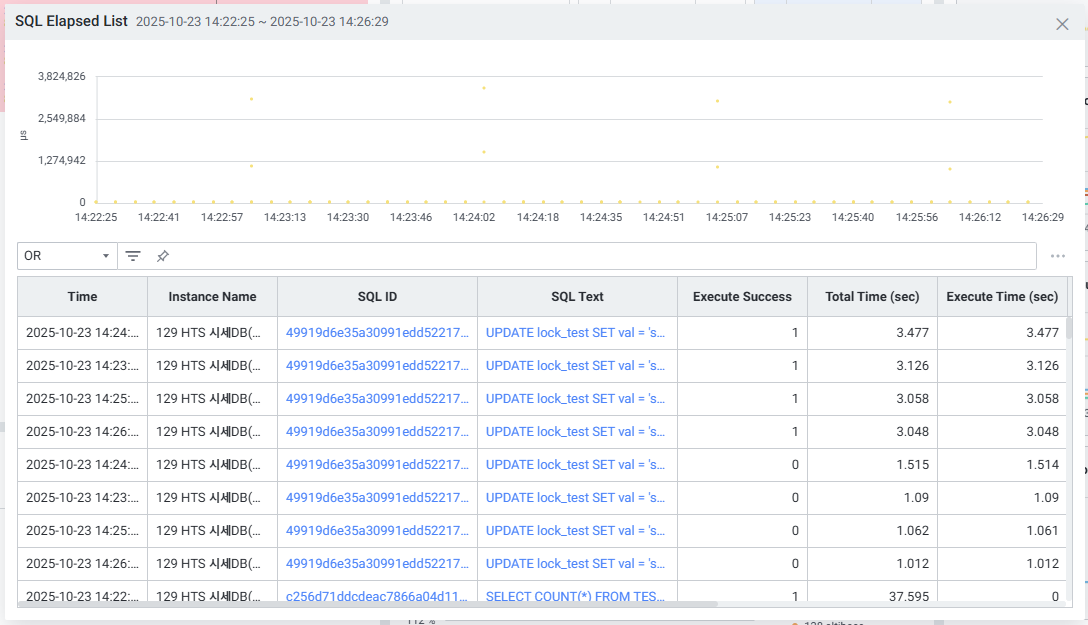The image size is (1088, 625).
Task: Open SQL ID link in 3.477 row
Action: 377,333
